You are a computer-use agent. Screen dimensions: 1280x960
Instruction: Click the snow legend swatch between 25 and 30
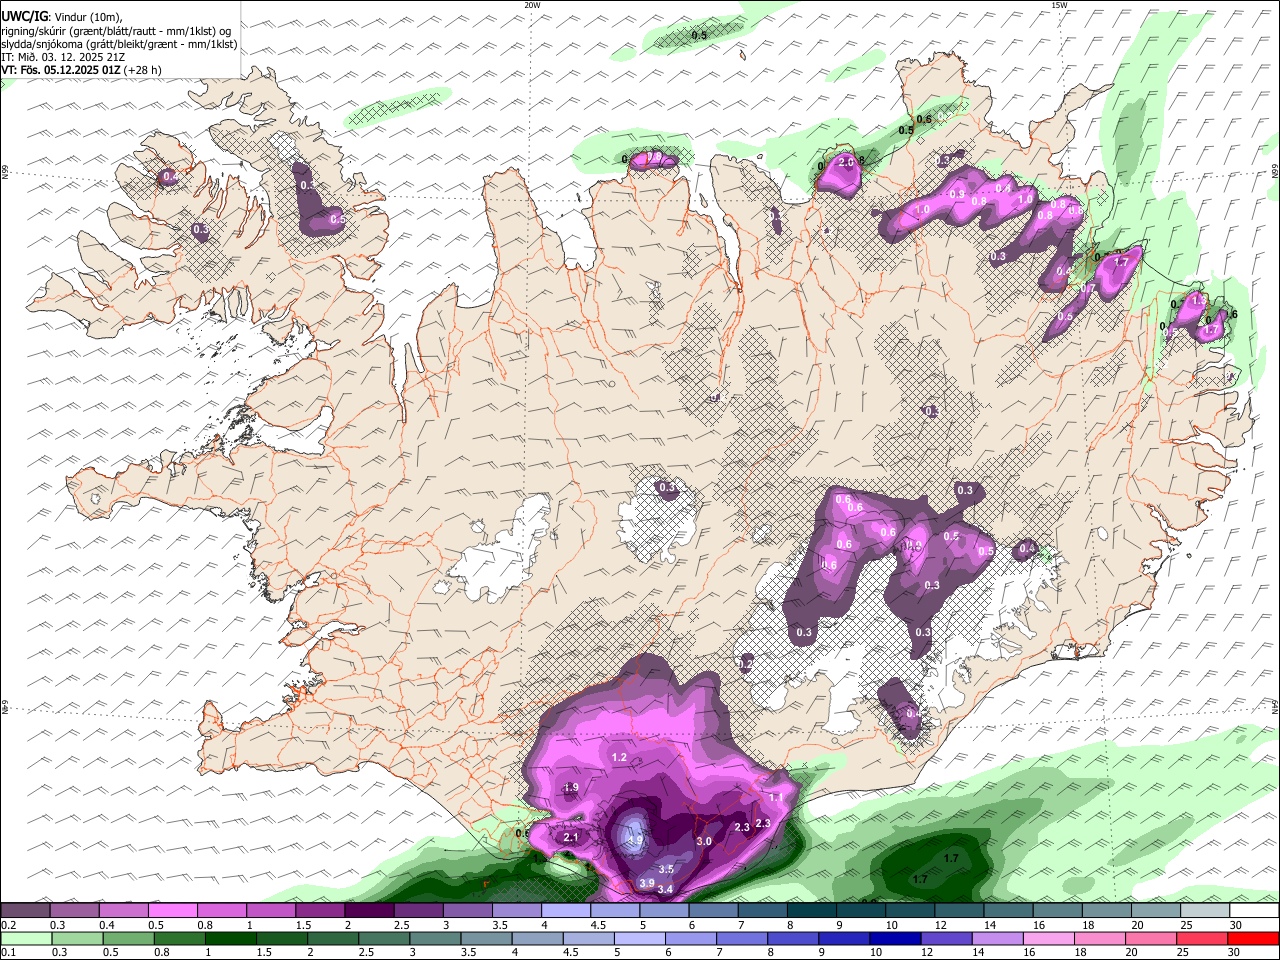coord(1203,911)
